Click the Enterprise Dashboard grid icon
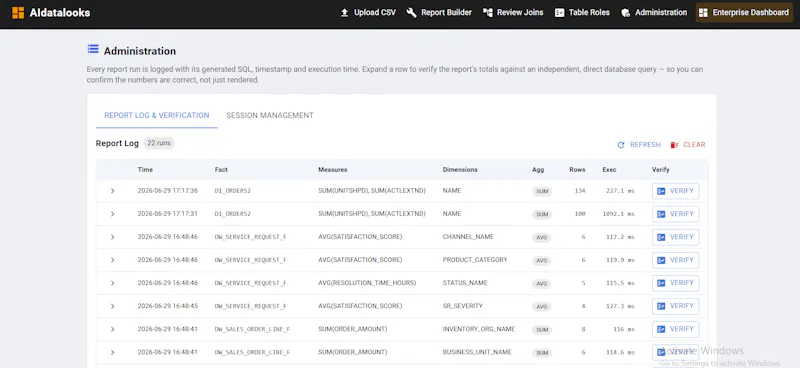This screenshot has height=368, width=800. pyautogui.click(x=703, y=13)
